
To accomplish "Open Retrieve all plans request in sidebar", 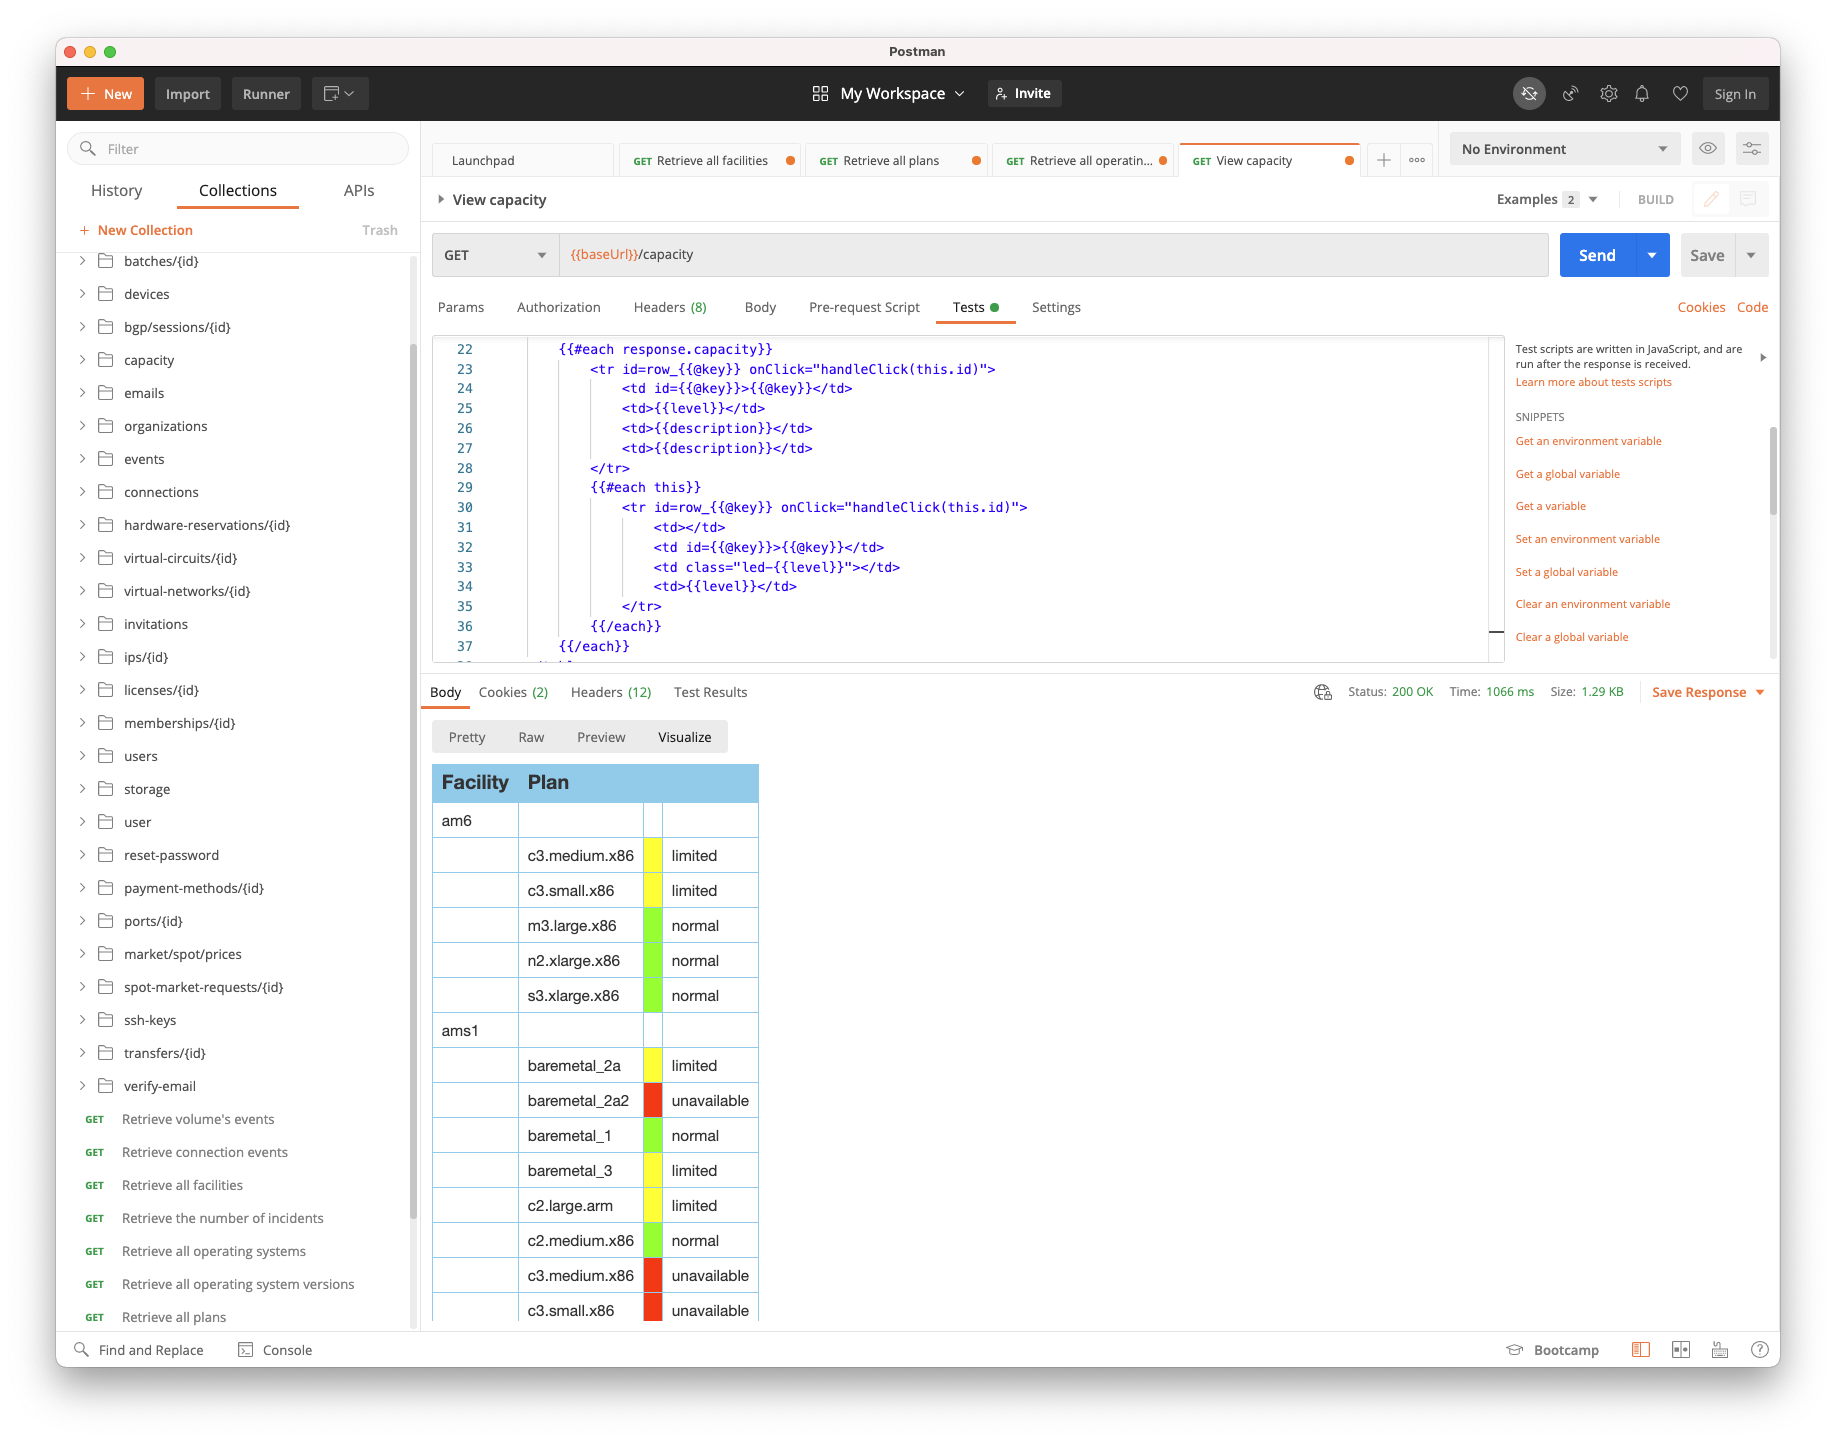I will tap(174, 1317).
